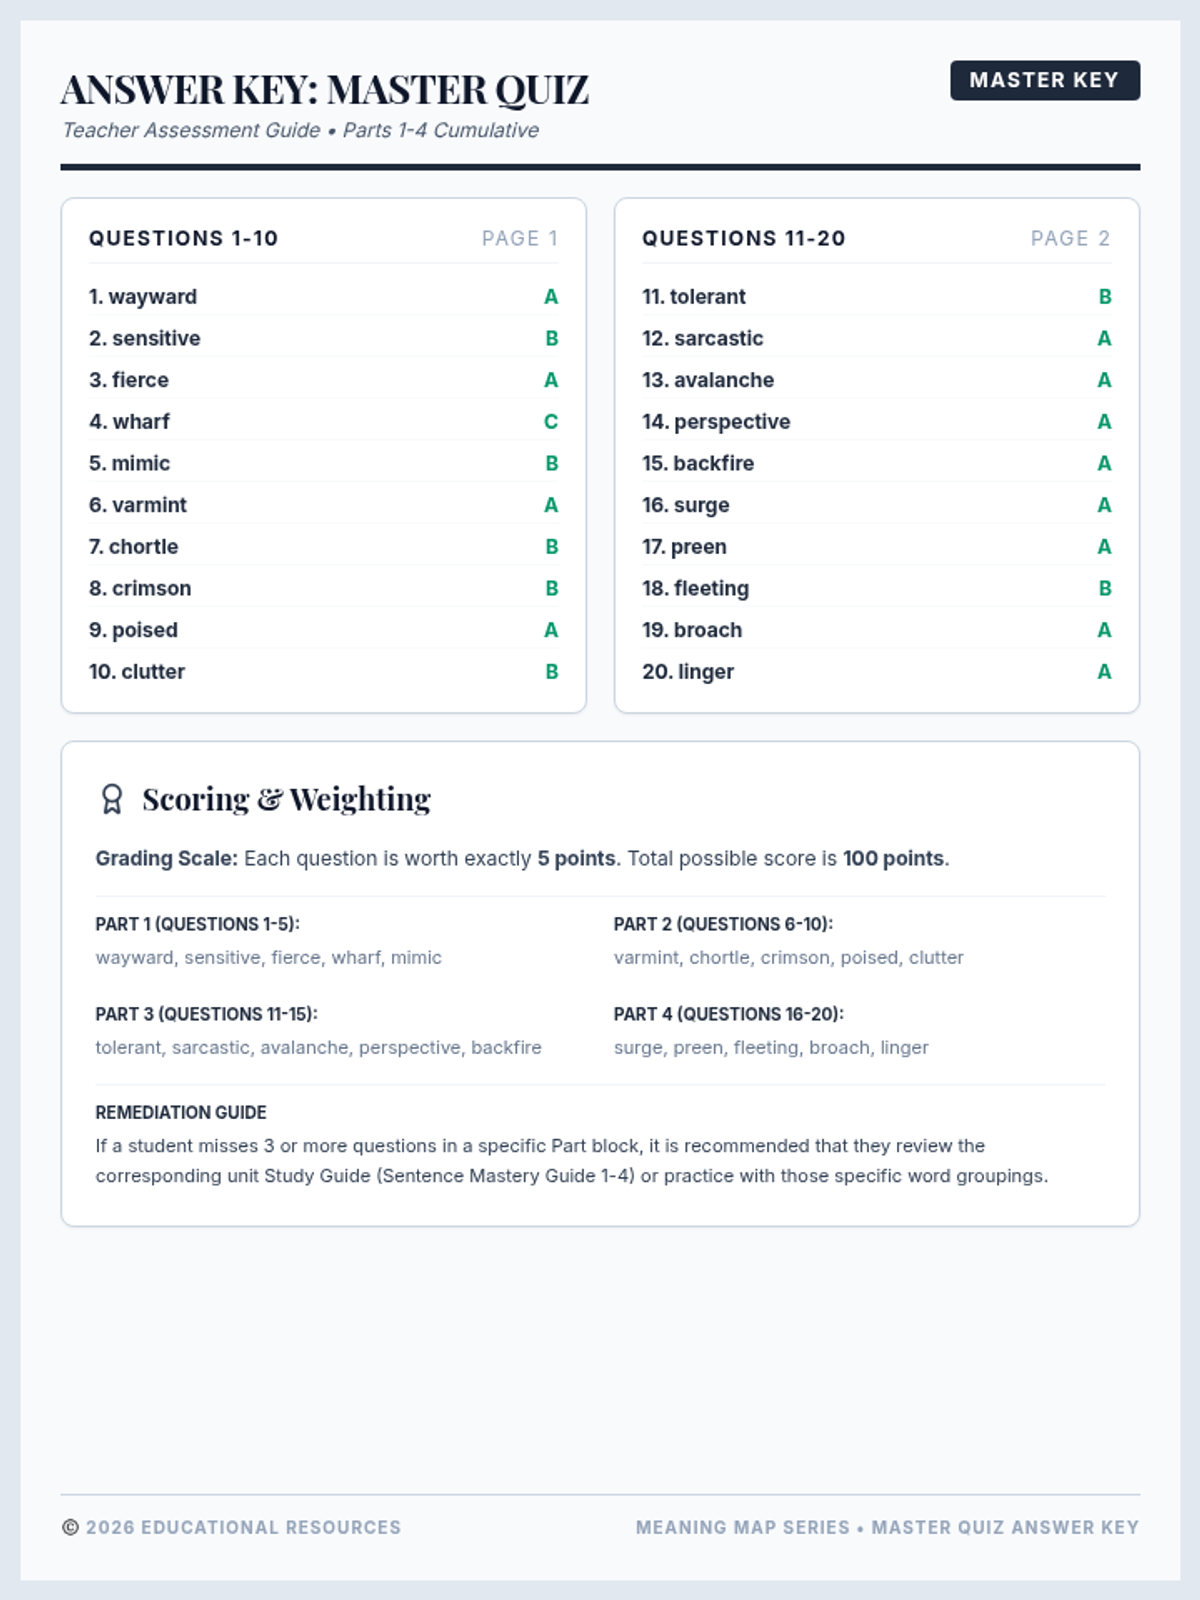Viewport: 1200px width, 1600px height.
Task: Select the row 1. wayward
Action: tap(323, 297)
